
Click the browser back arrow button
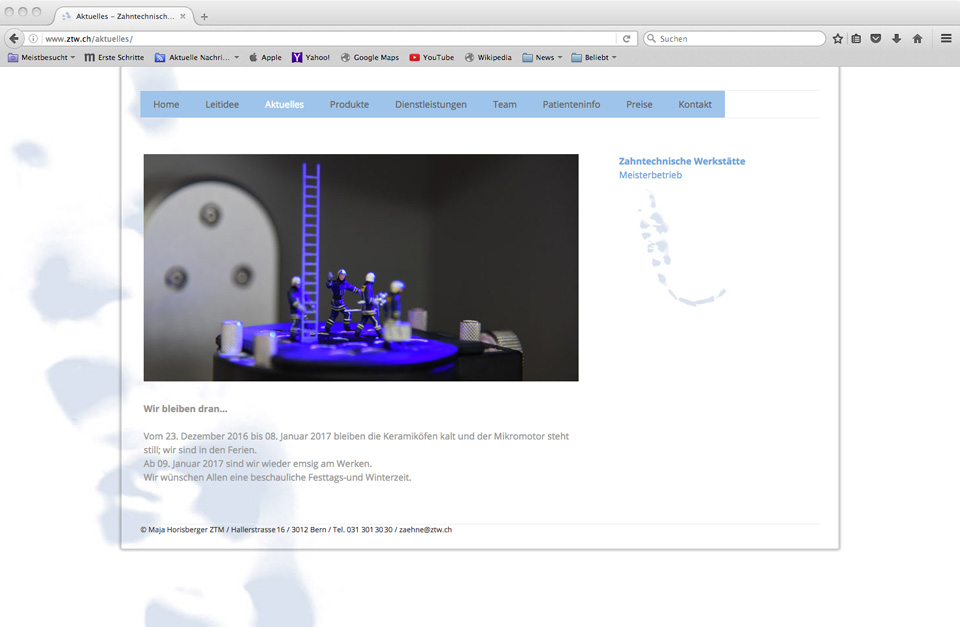14,39
